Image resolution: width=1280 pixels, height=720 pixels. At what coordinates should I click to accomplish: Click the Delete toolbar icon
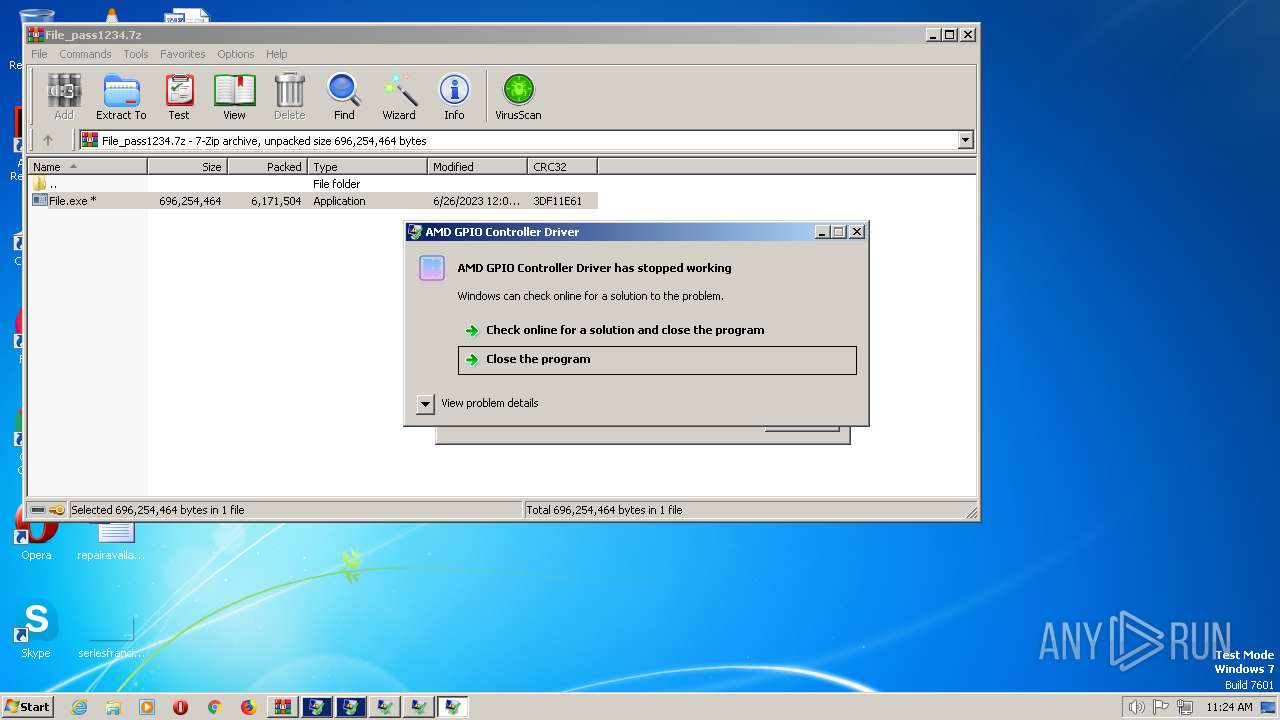(x=289, y=97)
